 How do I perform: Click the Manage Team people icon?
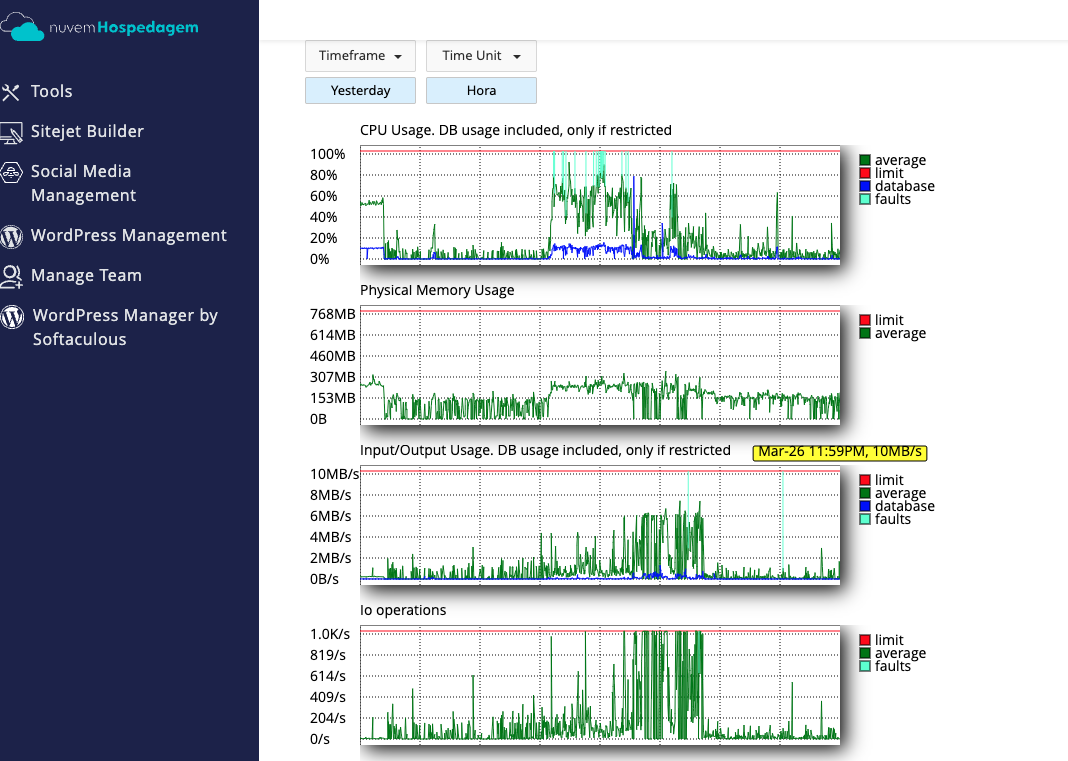click(12, 276)
